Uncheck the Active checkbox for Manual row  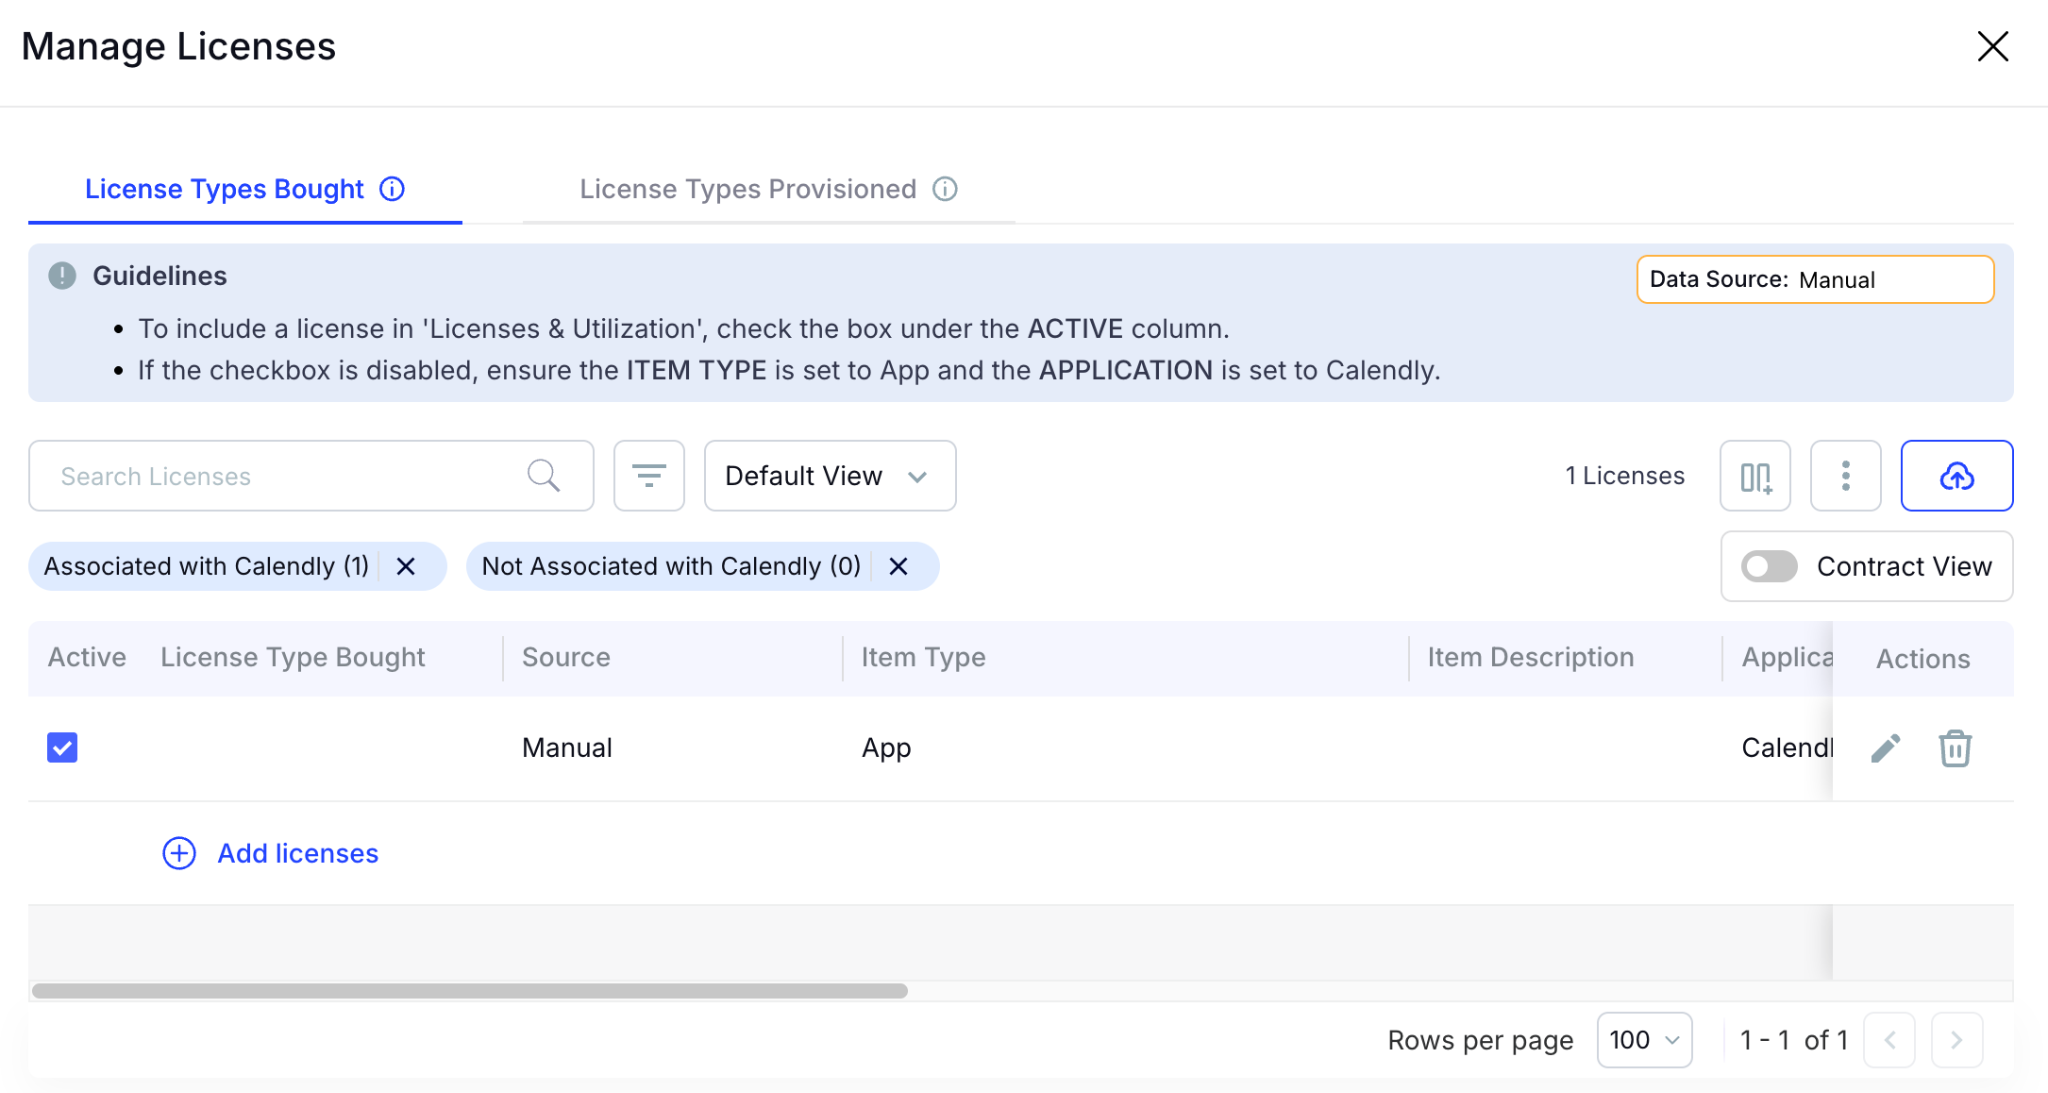tap(62, 748)
